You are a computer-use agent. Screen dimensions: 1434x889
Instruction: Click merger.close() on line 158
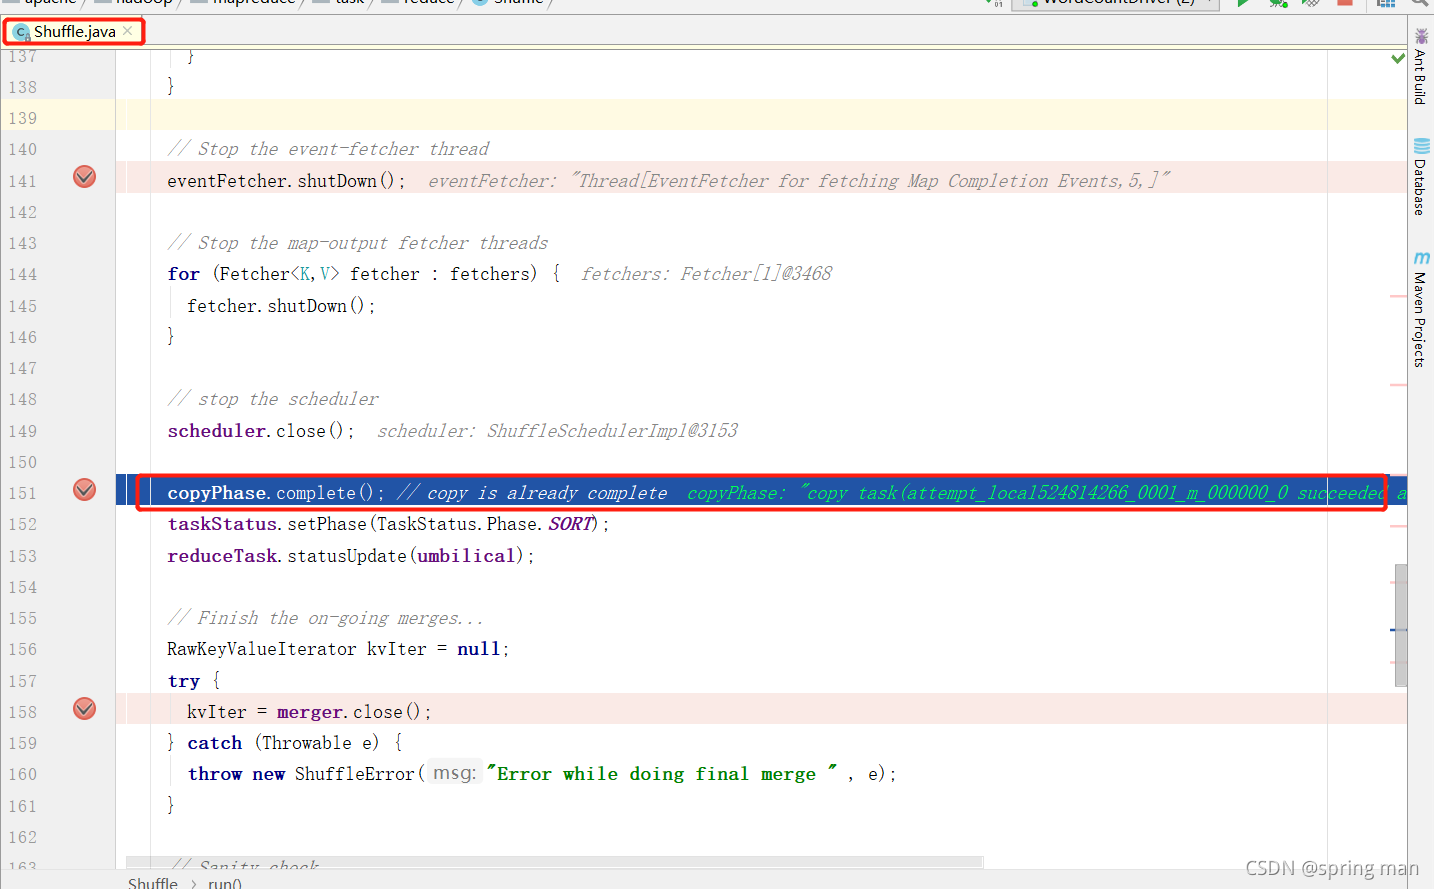354,712
